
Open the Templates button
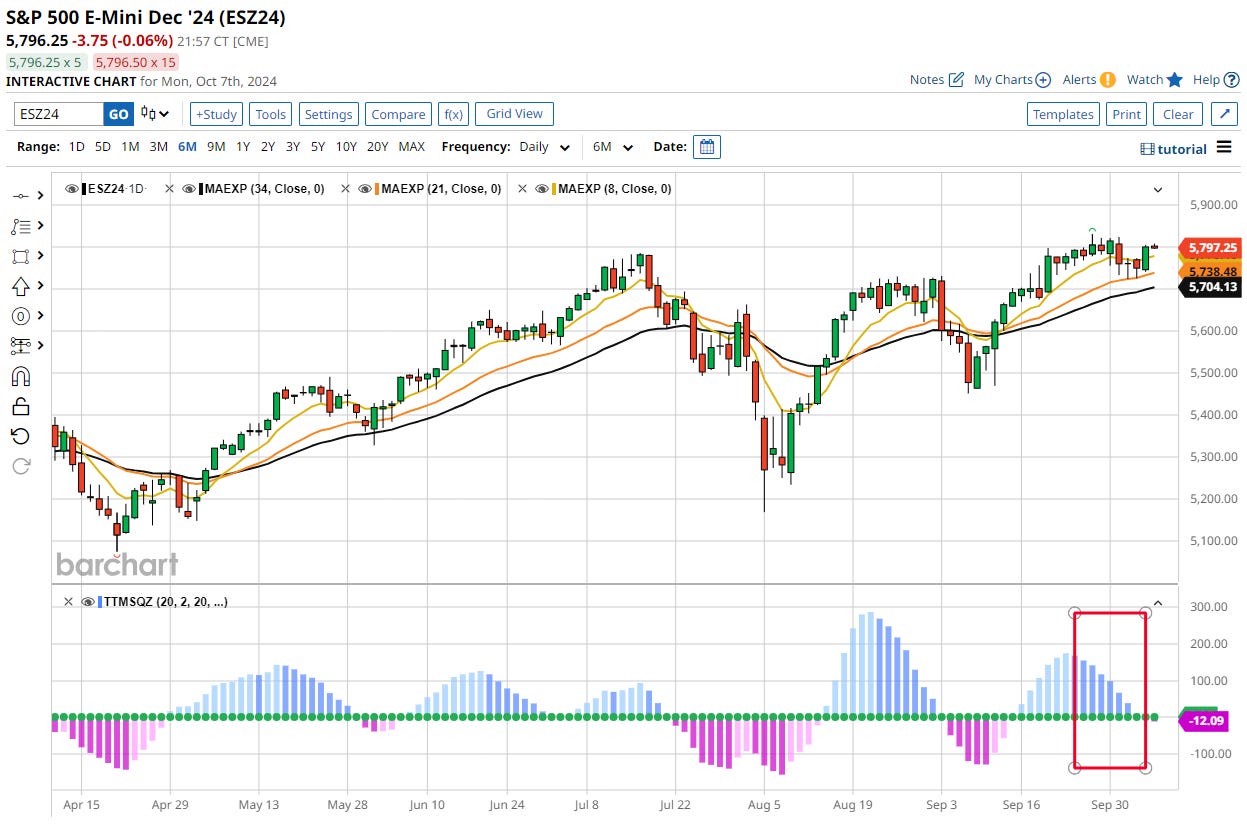pos(1063,114)
